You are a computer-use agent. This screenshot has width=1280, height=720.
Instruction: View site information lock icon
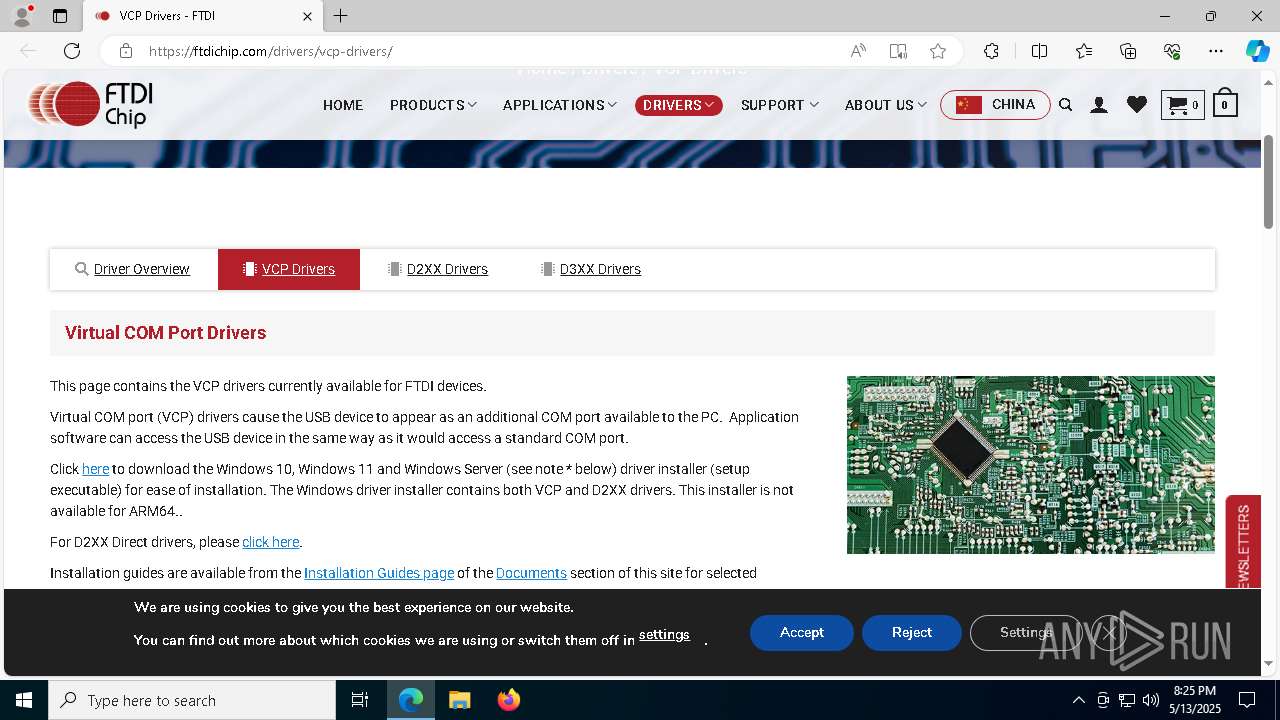point(125,51)
